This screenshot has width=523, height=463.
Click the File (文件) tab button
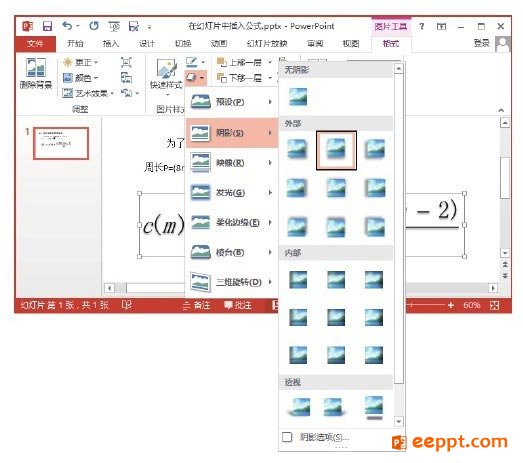35,44
